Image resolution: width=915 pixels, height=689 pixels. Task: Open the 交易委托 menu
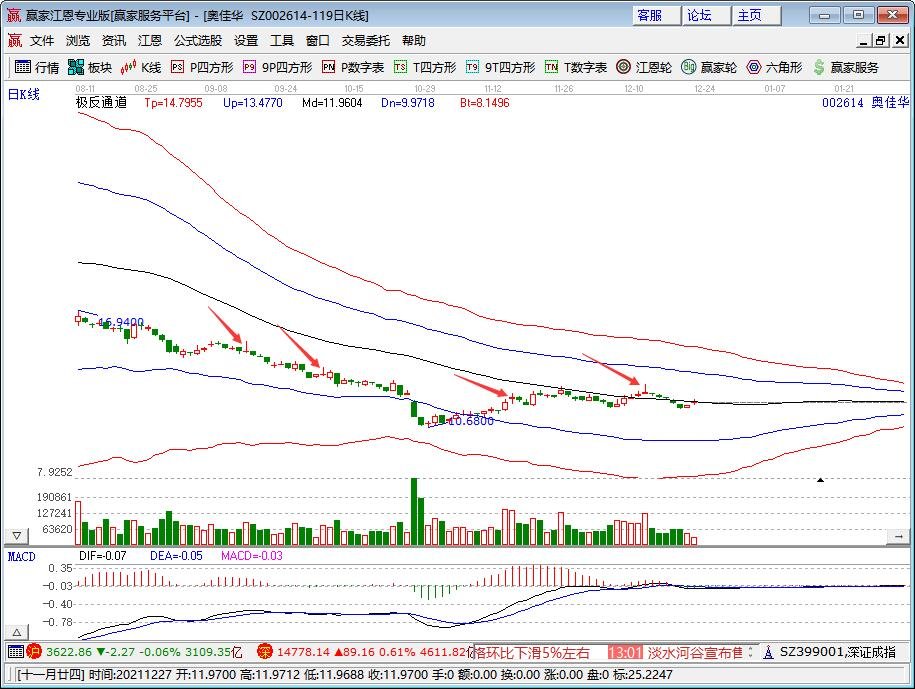pos(366,40)
